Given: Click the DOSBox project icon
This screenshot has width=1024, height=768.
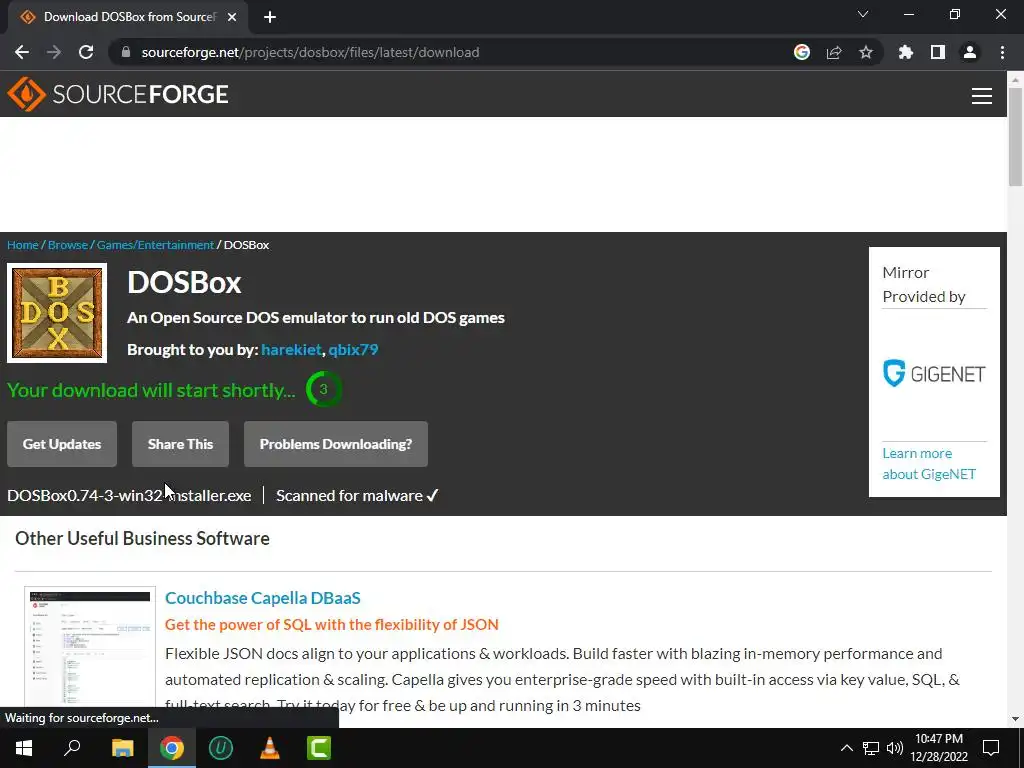Looking at the screenshot, I should click(x=57, y=313).
